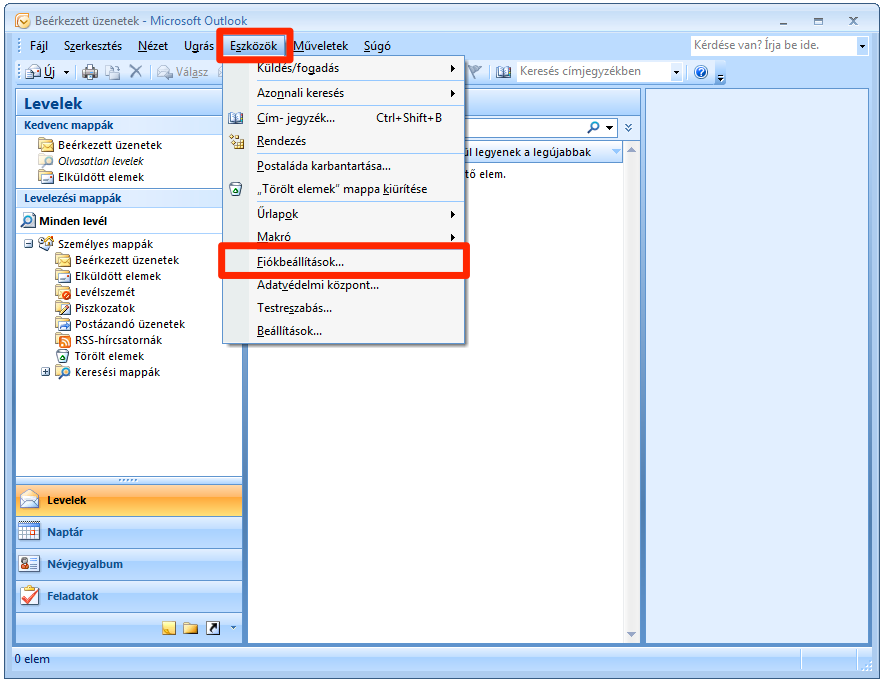Viewport: 884px width, 683px height.
Task: Click the Delete (X) toolbar icon
Action: 136,72
